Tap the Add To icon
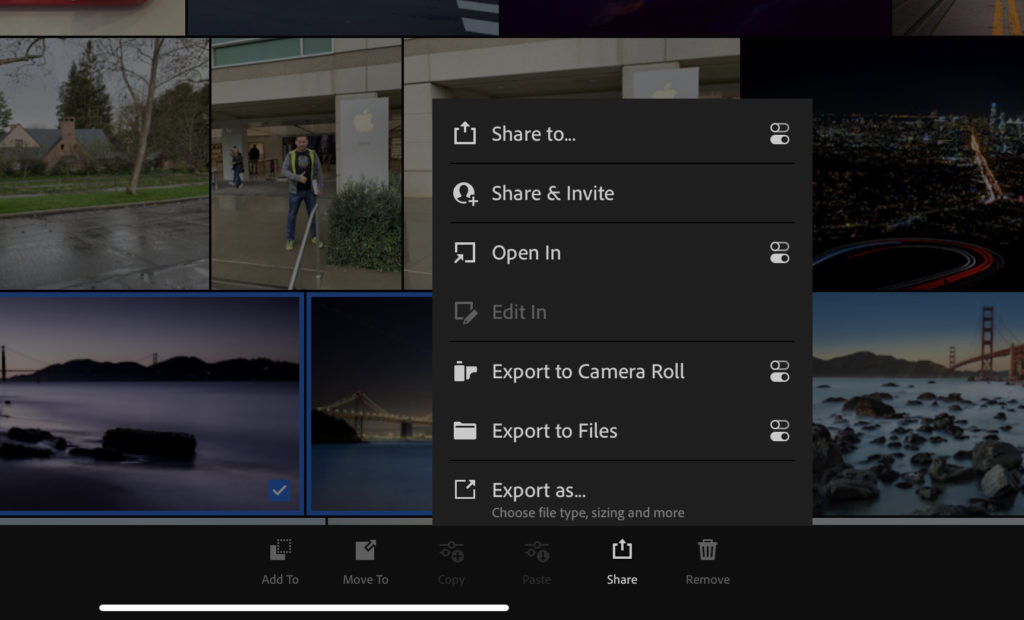 pos(280,551)
